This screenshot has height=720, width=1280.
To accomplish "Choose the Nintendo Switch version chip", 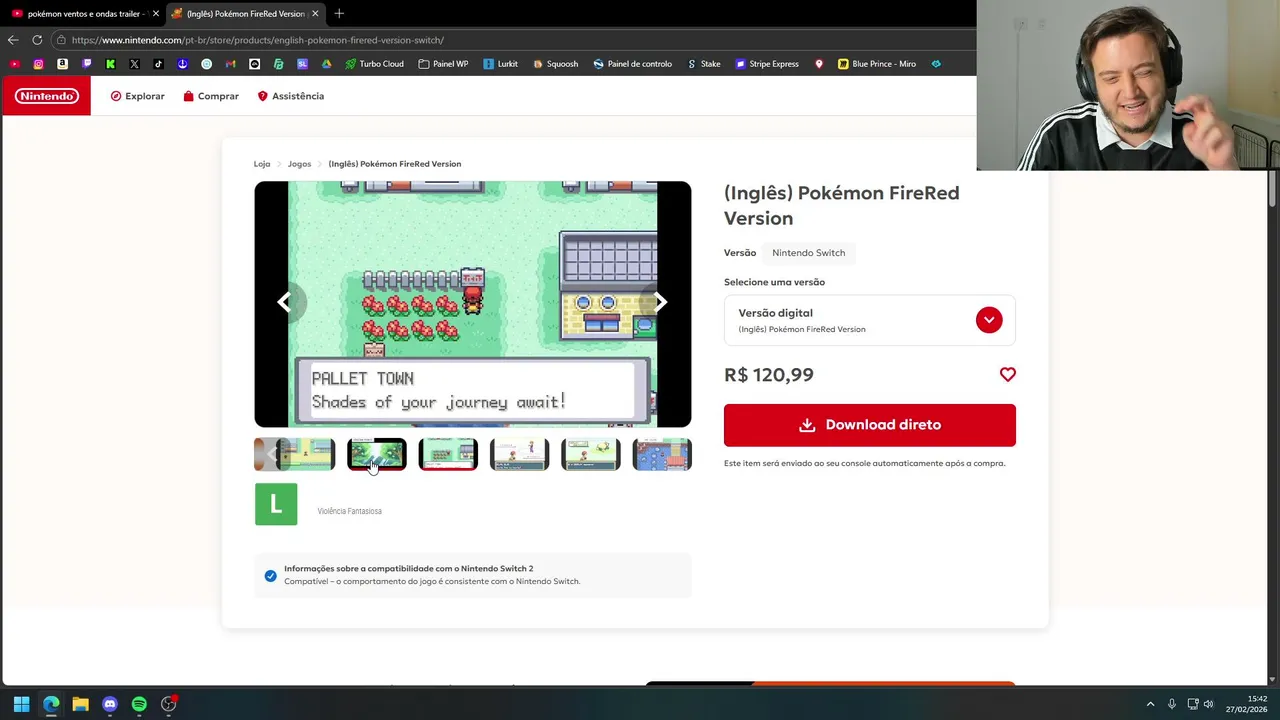I will tap(808, 253).
